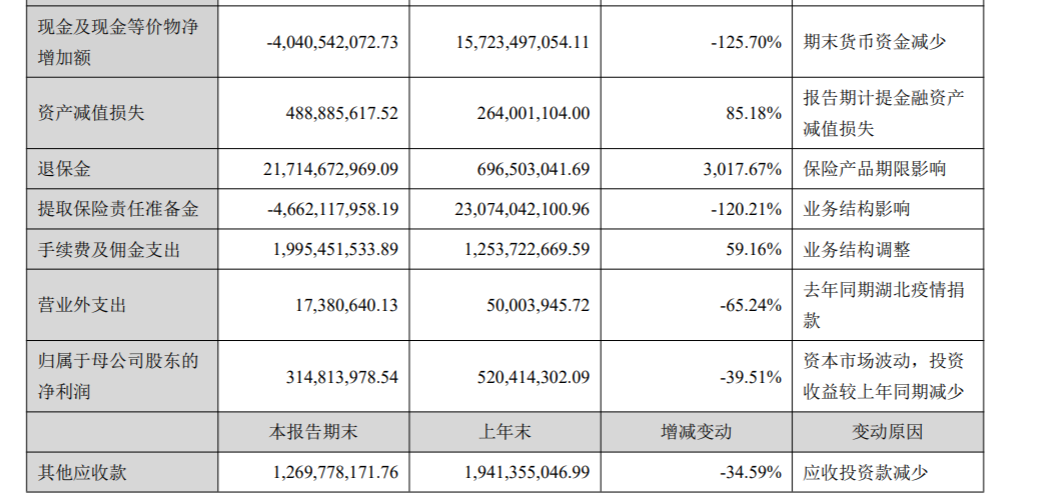Click the 本报告期末 column header

[316, 433]
